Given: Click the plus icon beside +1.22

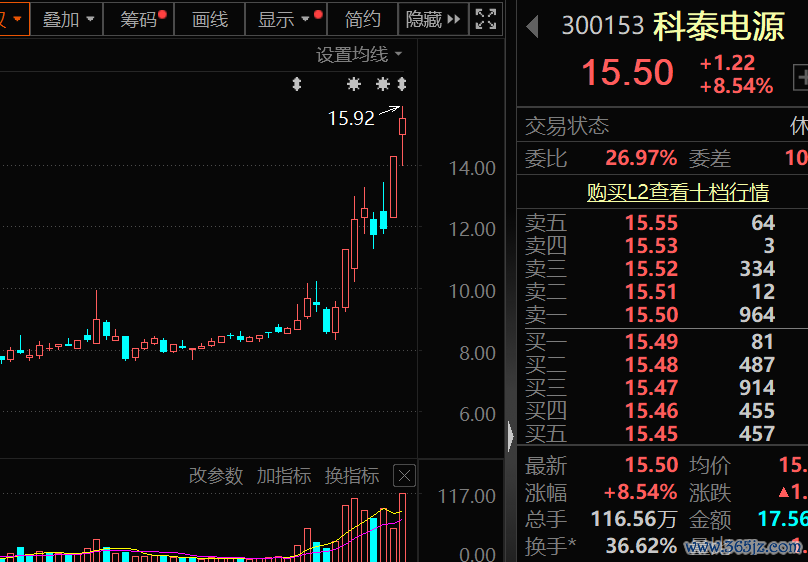Looking at the screenshot, I should click(x=801, y=78).
